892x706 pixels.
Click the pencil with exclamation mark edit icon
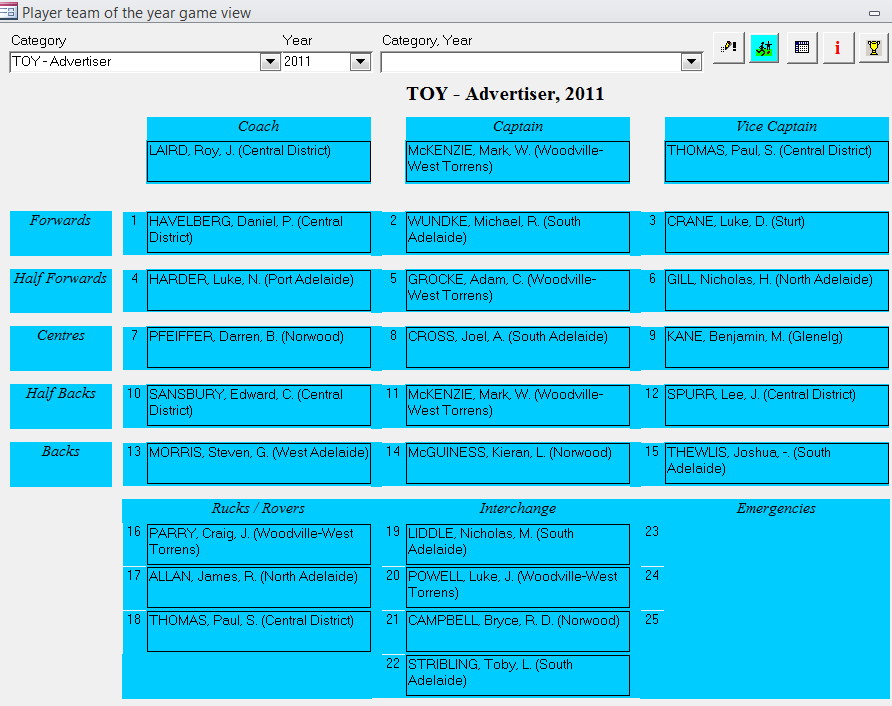click(728, 48)
